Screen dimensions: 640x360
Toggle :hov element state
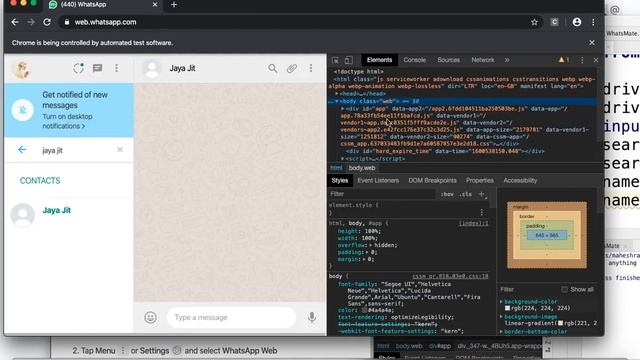(447, 194)
